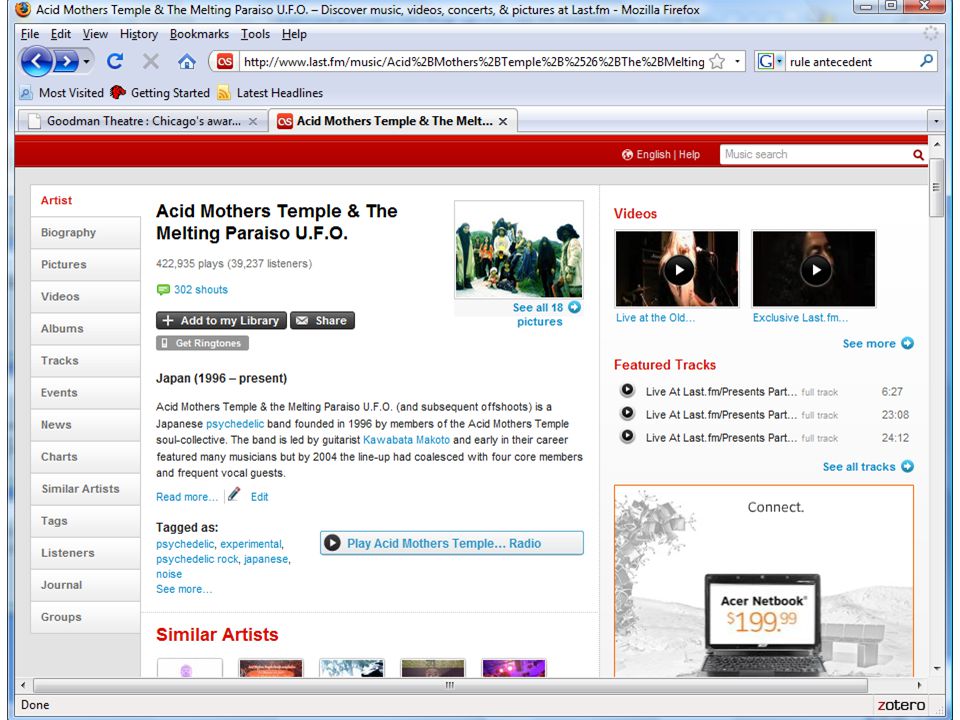Reload the page with the Refresh icon
The width and height of the screenshot is (960, 720).
tap(115, 61)
